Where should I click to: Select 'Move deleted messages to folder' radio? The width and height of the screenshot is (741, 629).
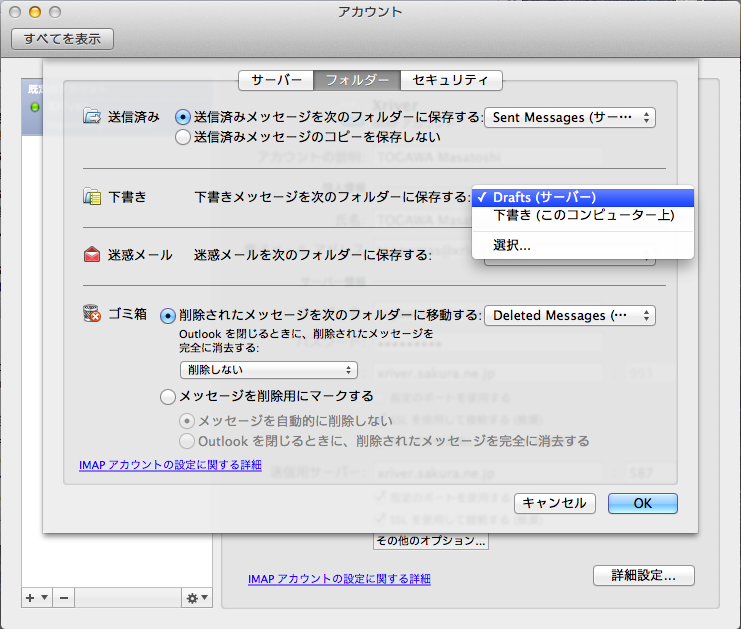(168, 315)
